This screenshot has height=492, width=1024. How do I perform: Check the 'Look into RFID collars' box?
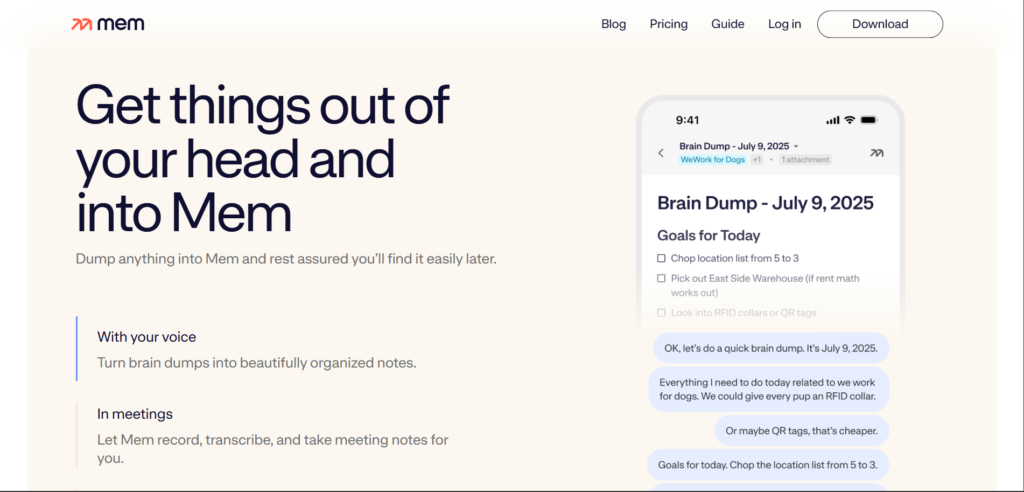pyautogui.click(x=661, y=313)
